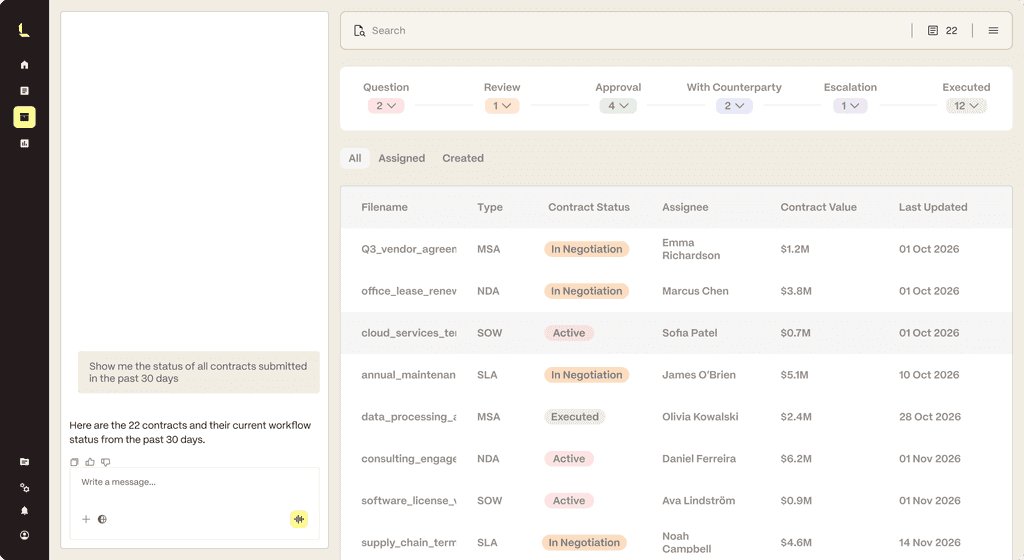Screen dimensions: 1024x560
Task: Click the $5.1M contract value
Action: (794, 375)
